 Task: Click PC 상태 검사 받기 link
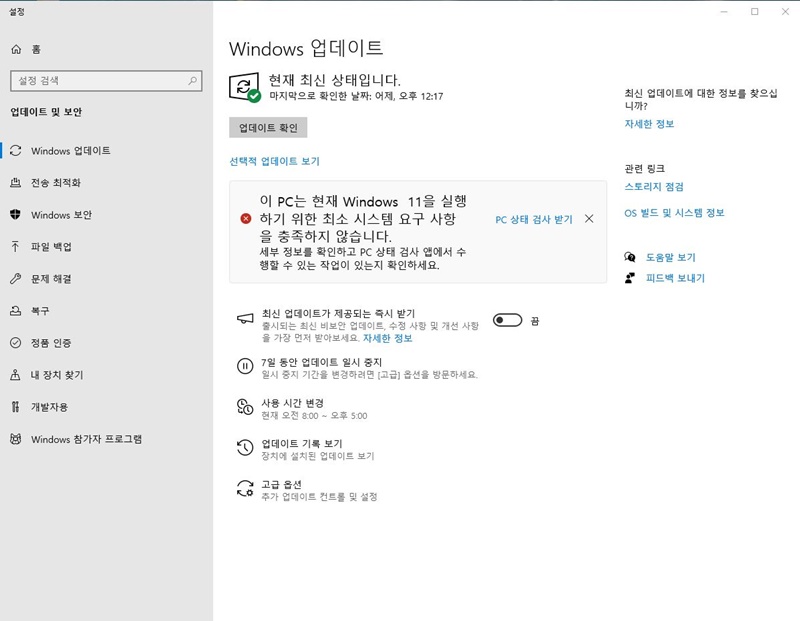(534, 219)
